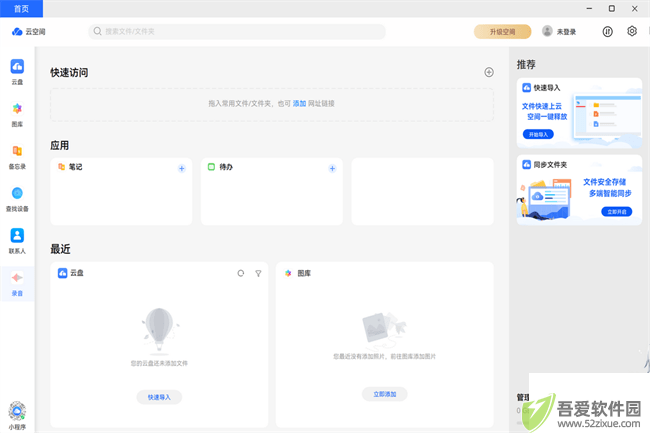This screenshot has width=650, height=433.
Task: Click the transfer list icon beside settings
Action: [x=607, y=31]
